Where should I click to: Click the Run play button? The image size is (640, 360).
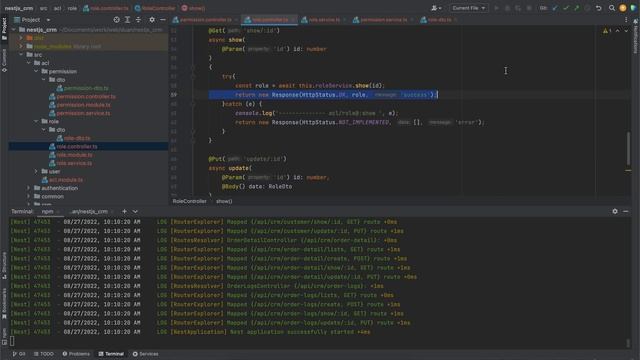pyautogui.click(x=496, y=8)
